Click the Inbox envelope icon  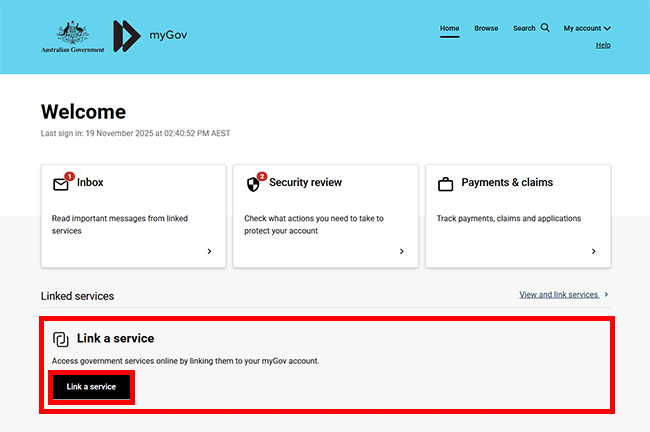pyautogui.click(x=60, y=185)
